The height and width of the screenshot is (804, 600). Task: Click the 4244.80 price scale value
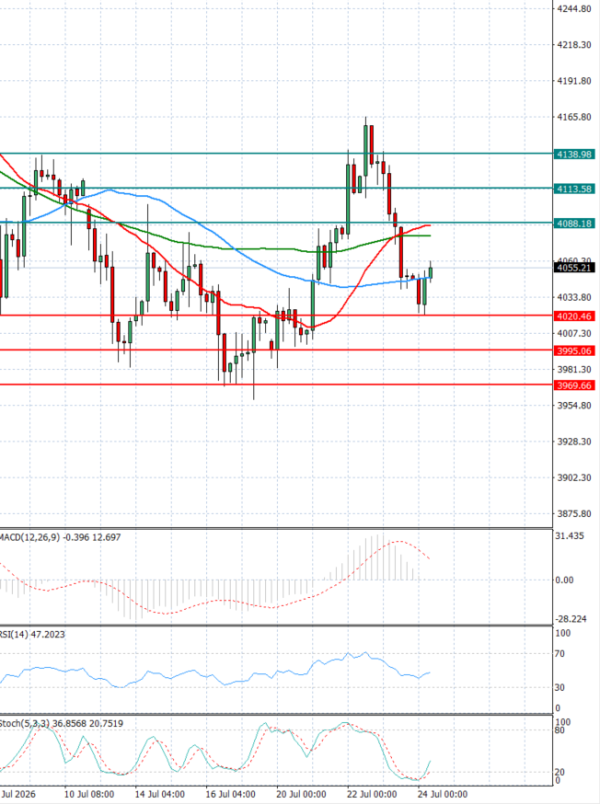point(574,9)
